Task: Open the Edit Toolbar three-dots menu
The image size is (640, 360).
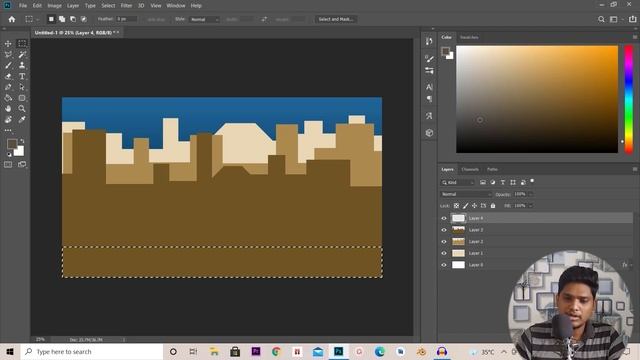Action: tap(8, 131)
